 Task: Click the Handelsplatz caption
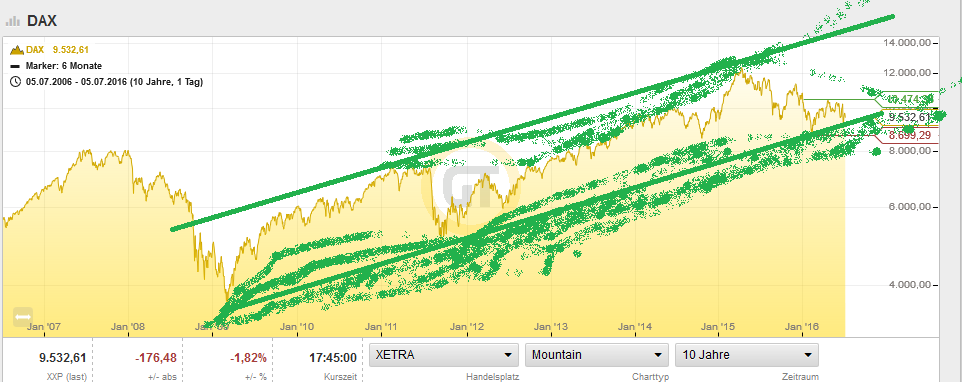point(493,376)
